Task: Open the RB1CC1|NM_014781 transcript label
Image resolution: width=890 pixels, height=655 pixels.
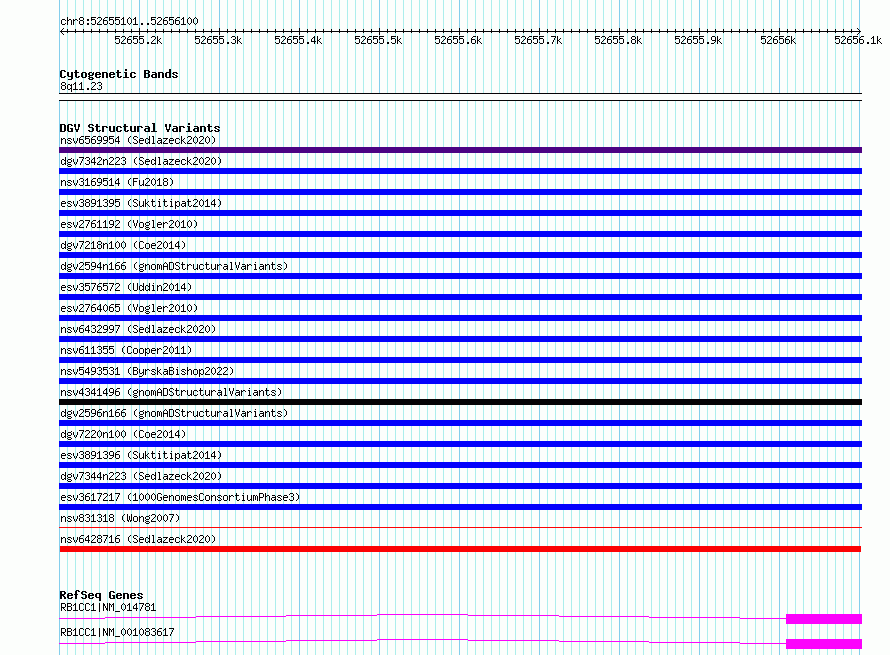Action: 108,607
